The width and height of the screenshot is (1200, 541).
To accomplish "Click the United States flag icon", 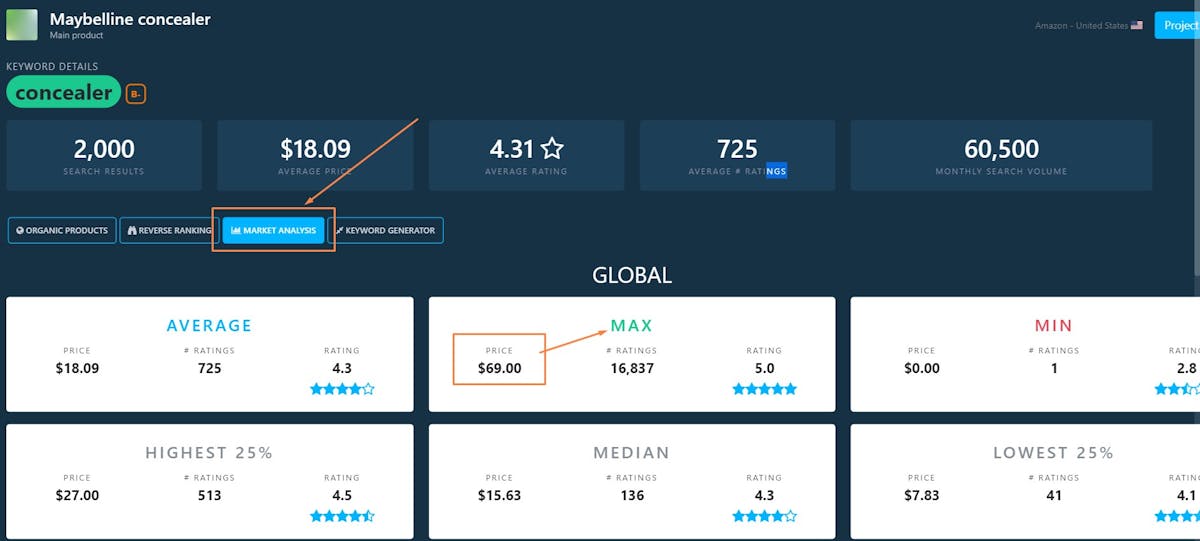I will pyautogui.click(x=1137, y=26).
